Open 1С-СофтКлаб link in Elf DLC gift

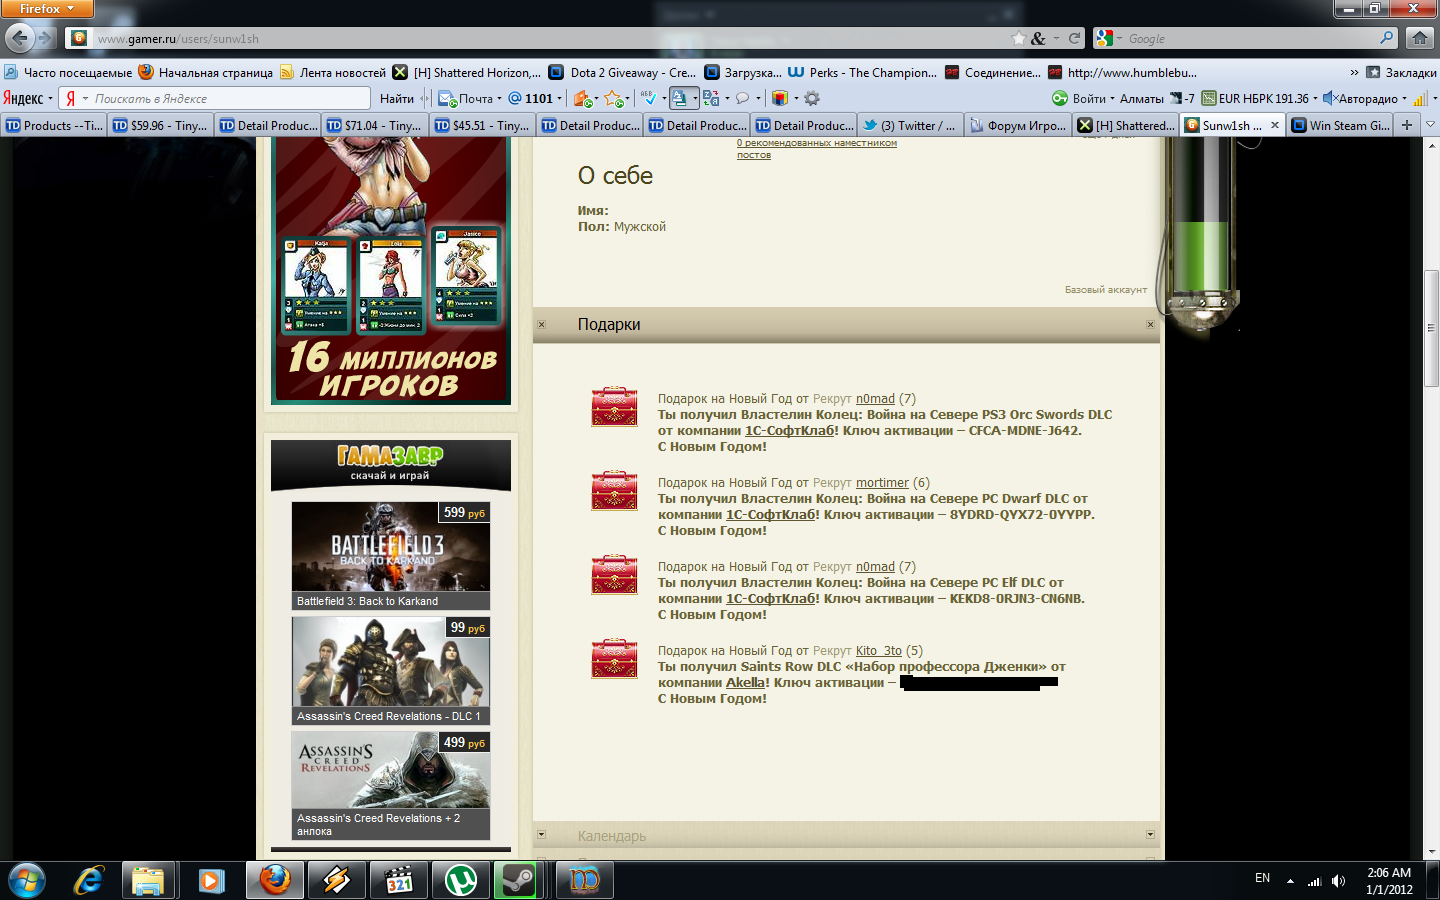[x=770, y=598]
